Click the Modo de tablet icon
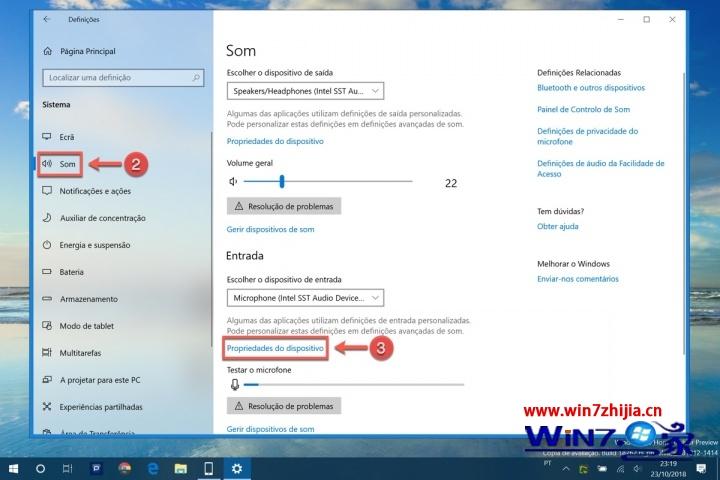 tap(47, 326)
